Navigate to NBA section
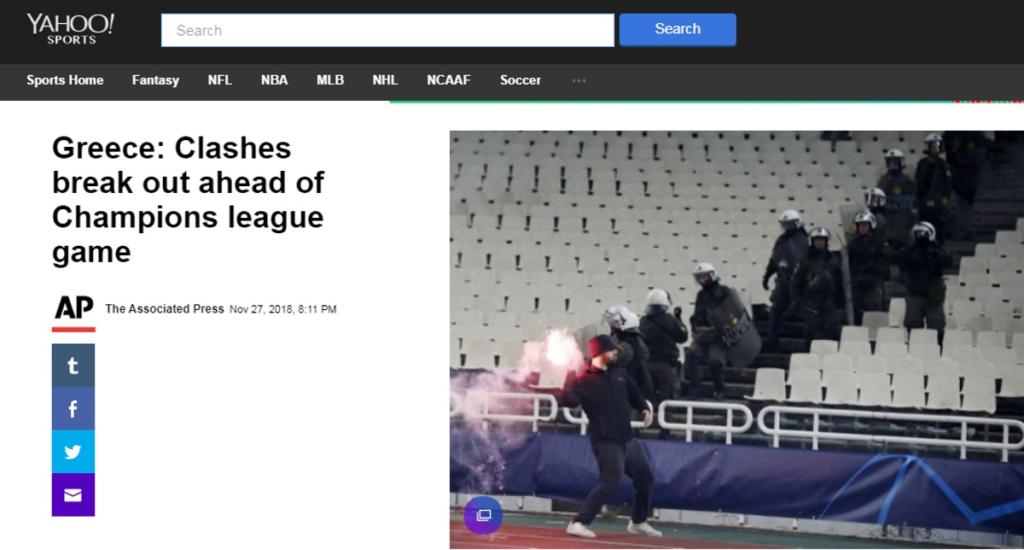Image resolution: width=1024 pixels, height=550 pixels. (274, 80)
